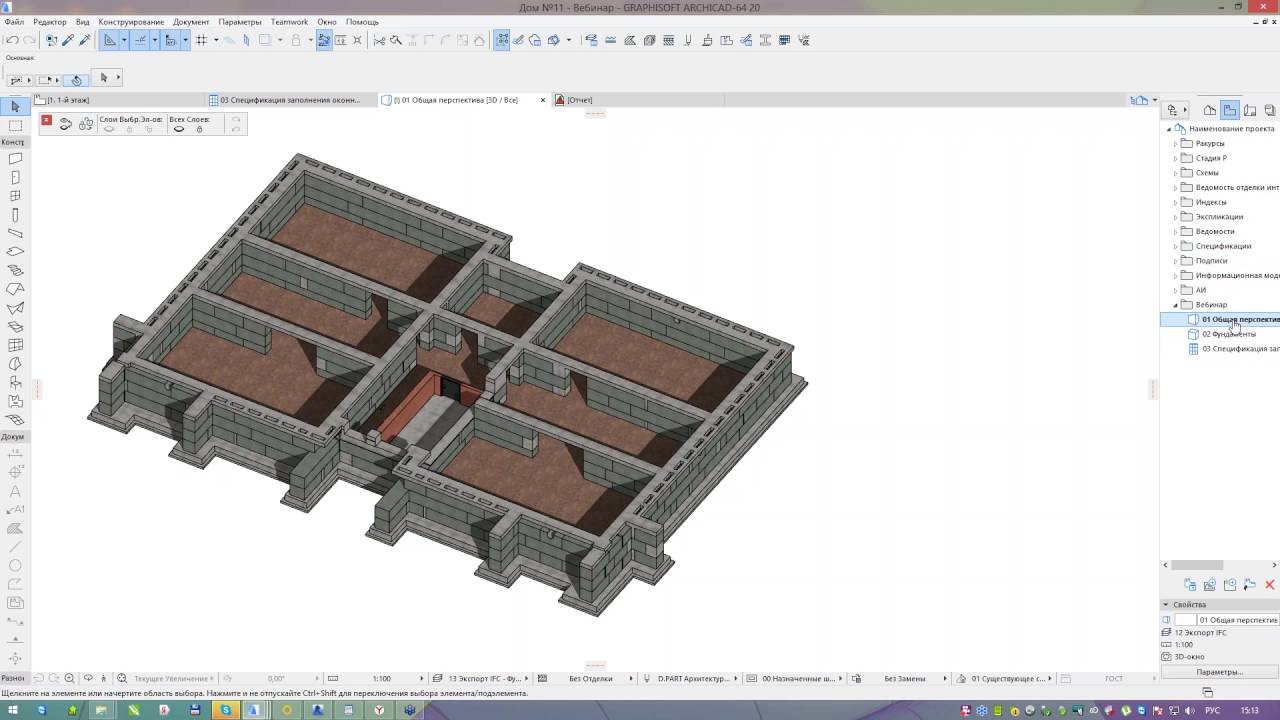Select the Marquee tool in the toolbox
Viewport: 1280px width, 720px height.
coord(15,126)
